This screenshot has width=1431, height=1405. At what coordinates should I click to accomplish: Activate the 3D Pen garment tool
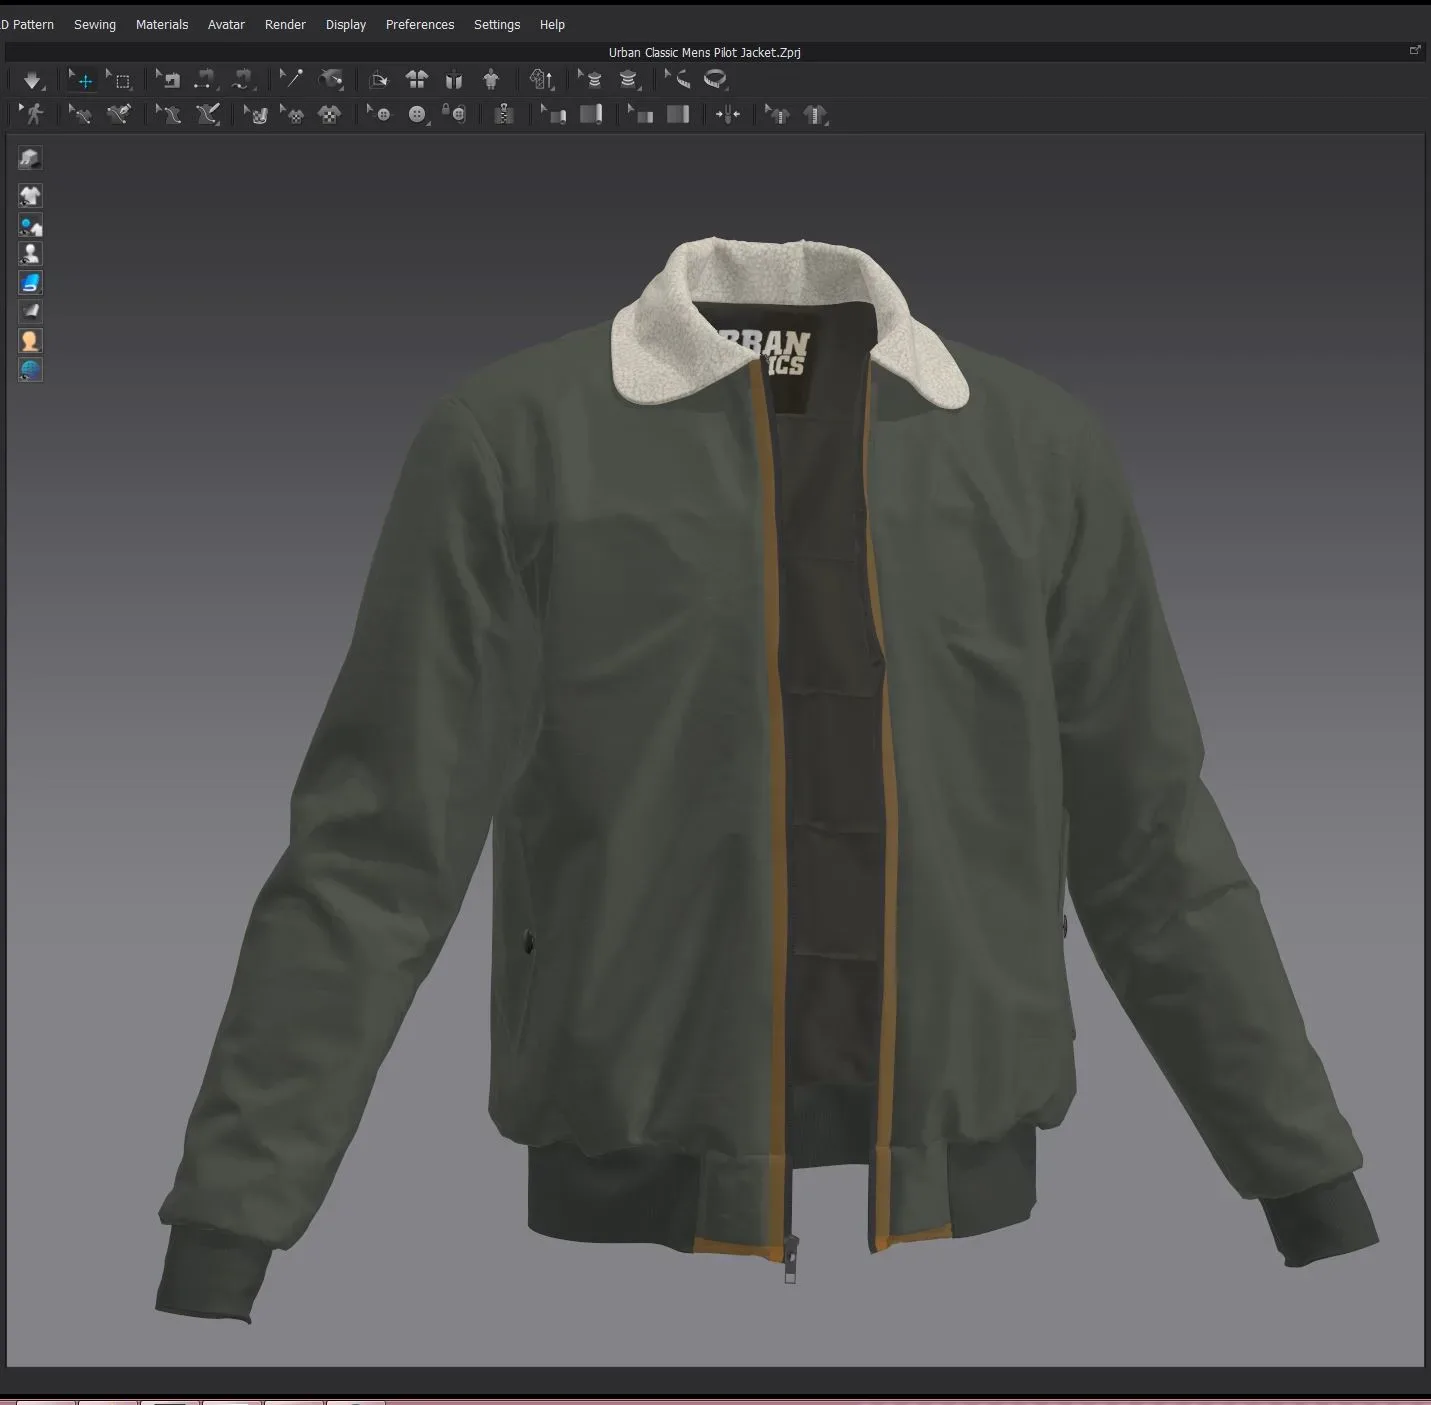coord(118,114)
